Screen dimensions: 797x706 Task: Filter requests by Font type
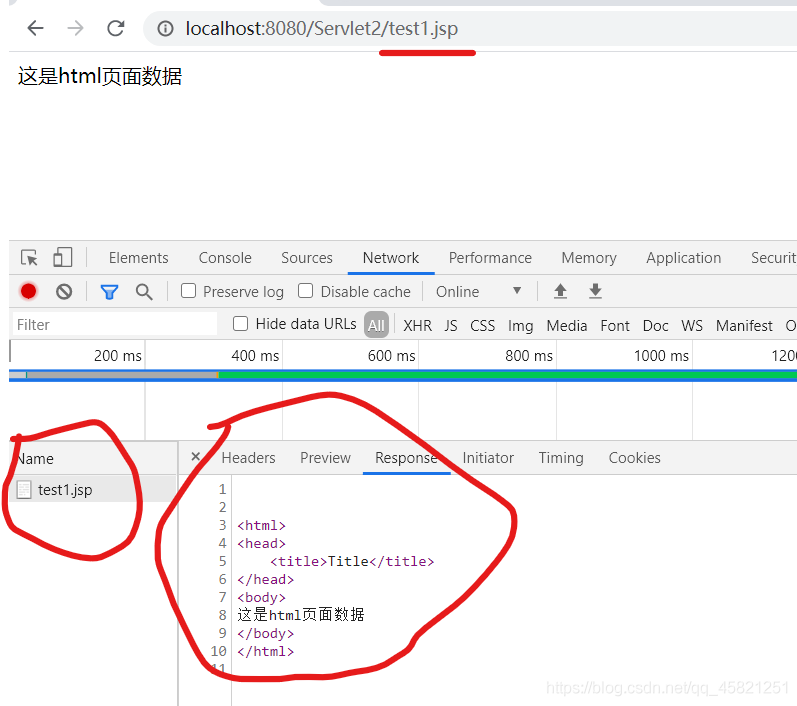[615, 325]
